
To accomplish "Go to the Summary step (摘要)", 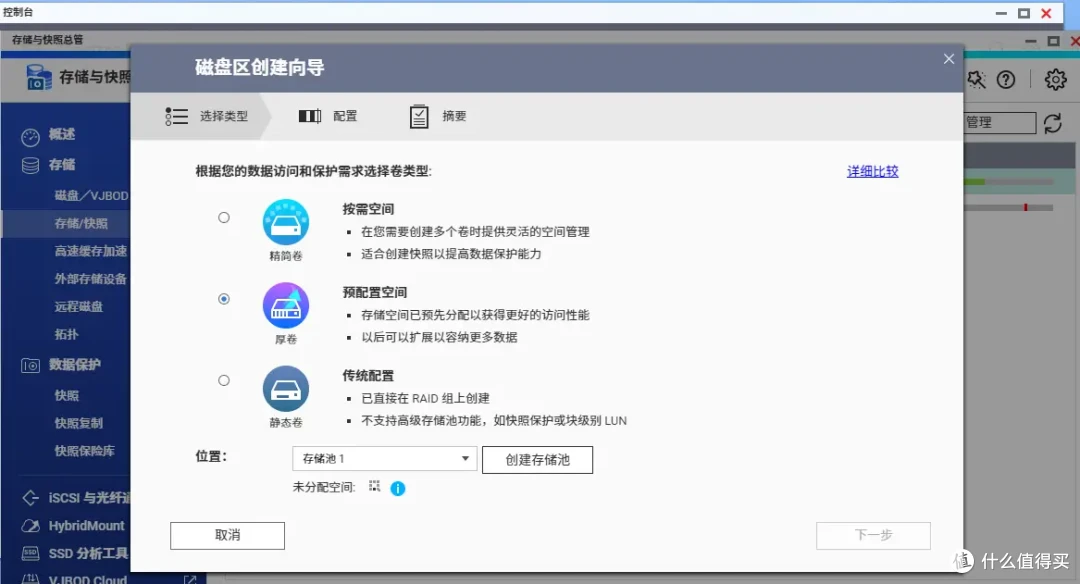I will click(454, 116).
